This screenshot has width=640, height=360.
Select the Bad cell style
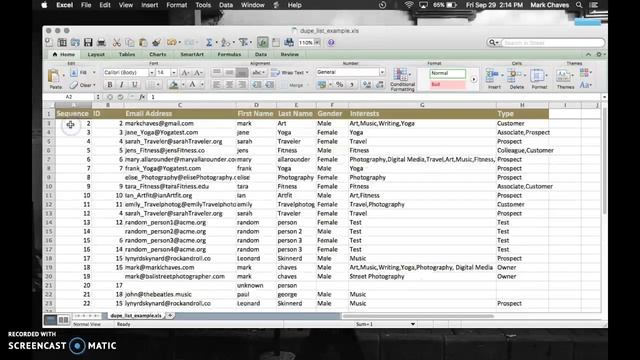(x=447, y=84)
